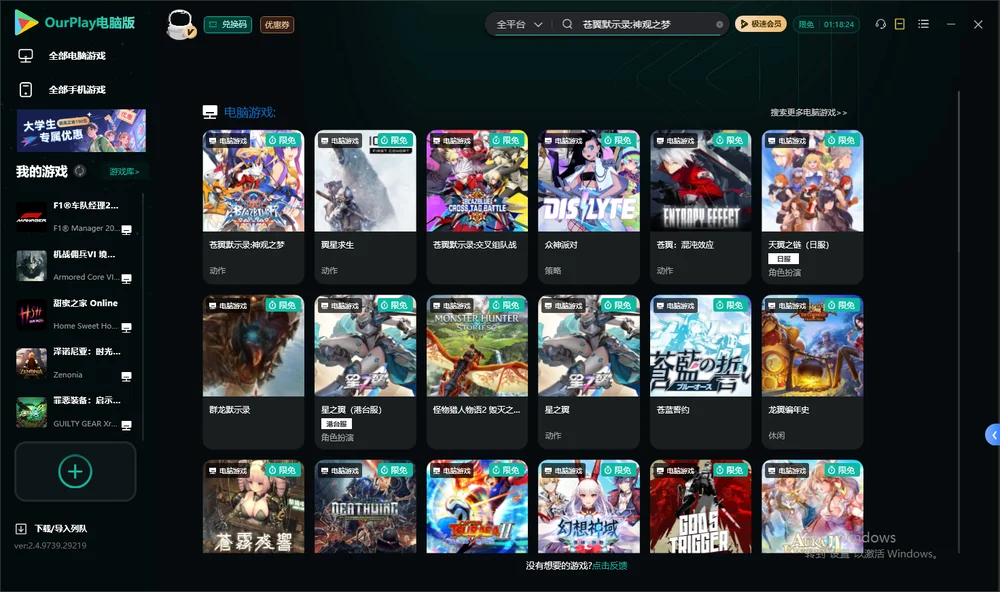Click the 优惠券 coupon button
Screen dimensions: 1000x592
pos(277,25)
